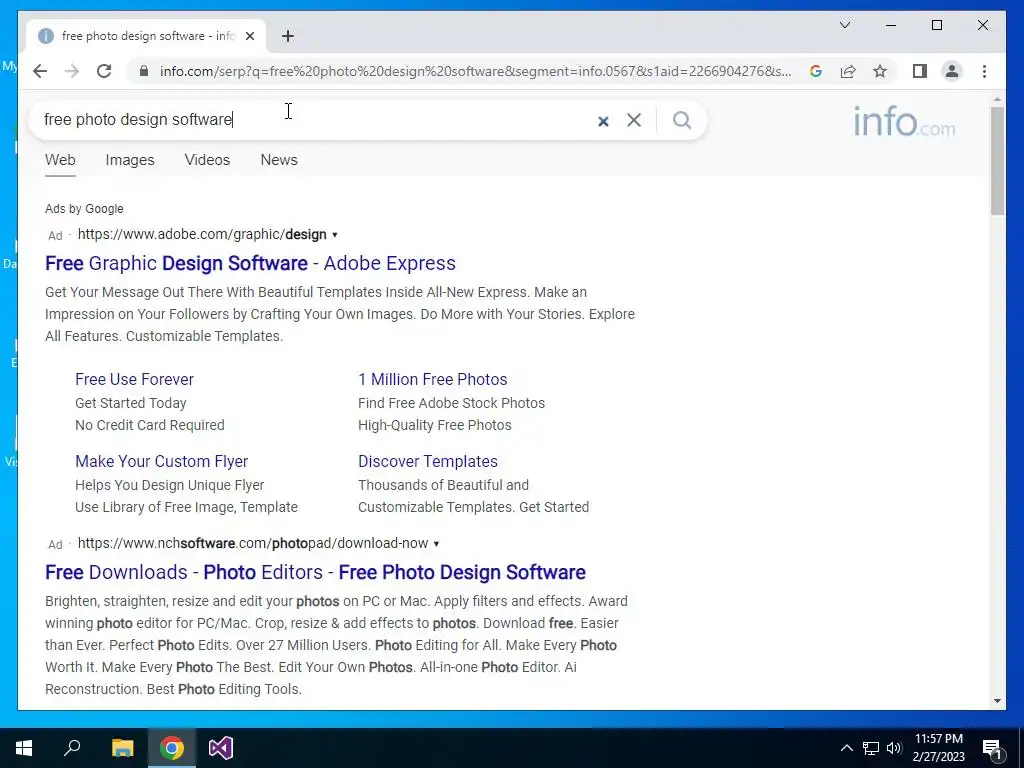The height and width of the screenshot is (768, 1024).
Task: Switch to Videos results tab
Action: coord(207,160)
